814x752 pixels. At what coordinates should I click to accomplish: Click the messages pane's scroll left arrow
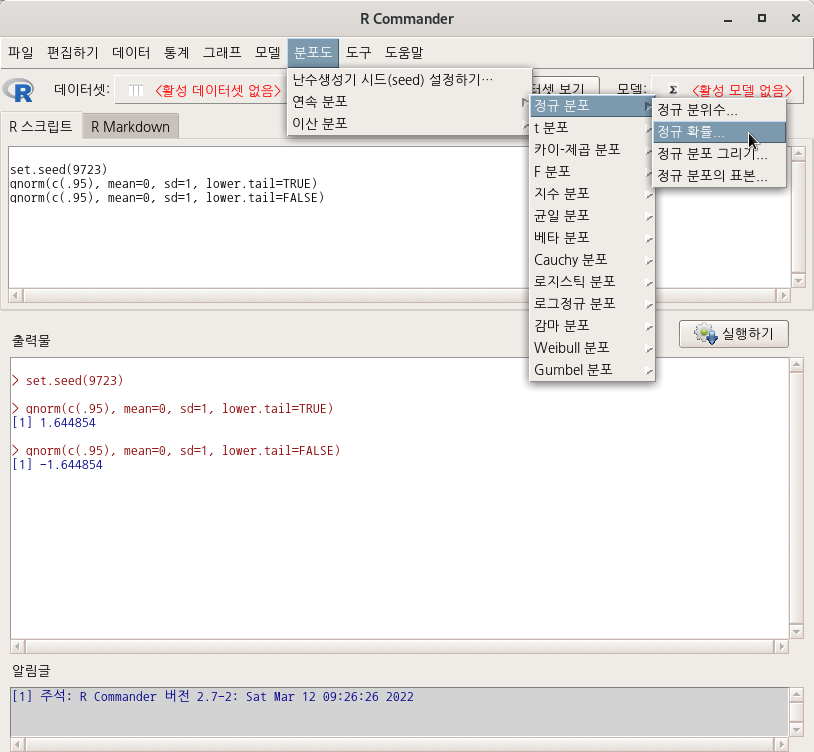pyautogui.click(x=17, y=745)
